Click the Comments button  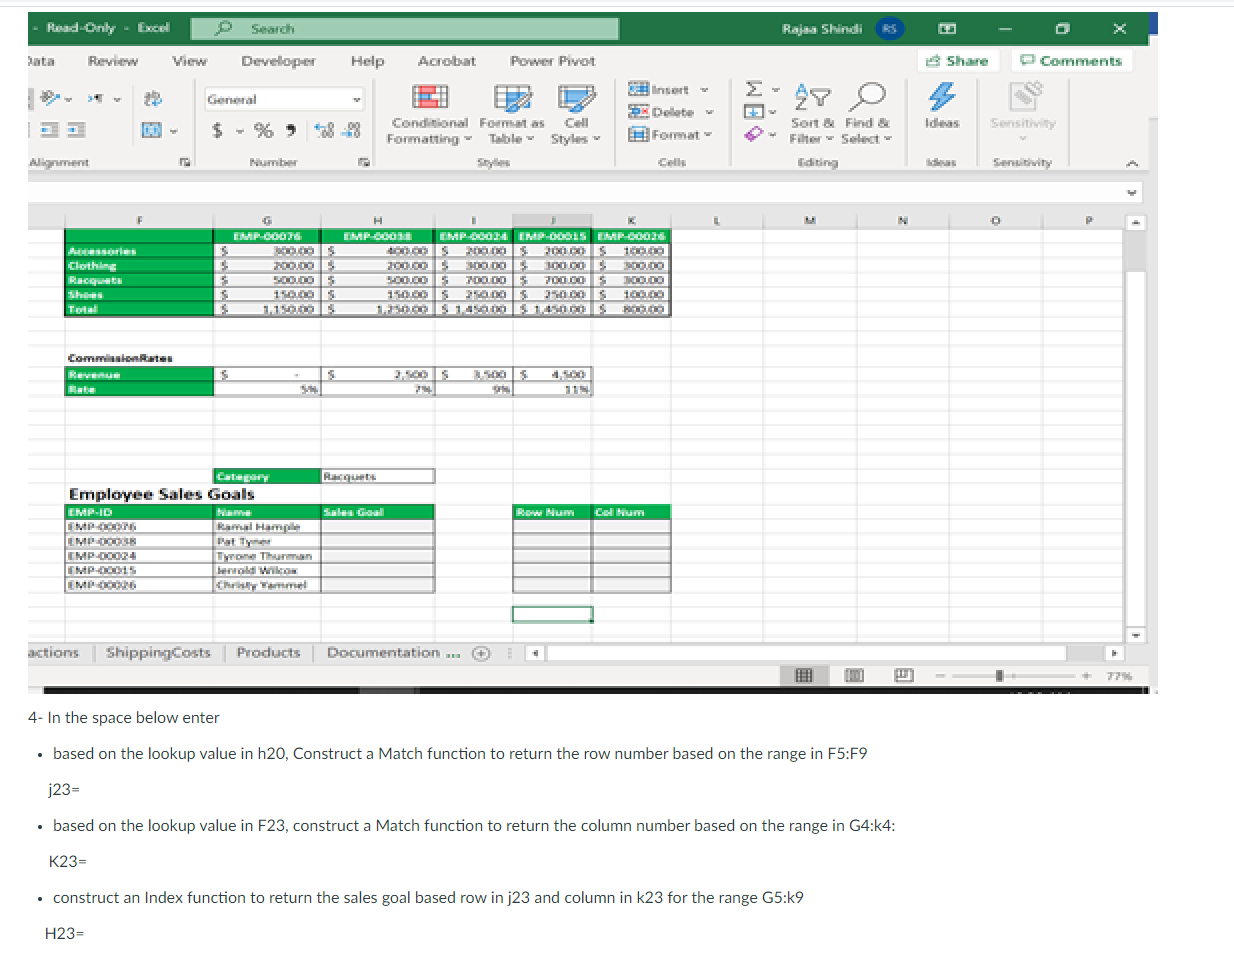[x=1071, y=61]
